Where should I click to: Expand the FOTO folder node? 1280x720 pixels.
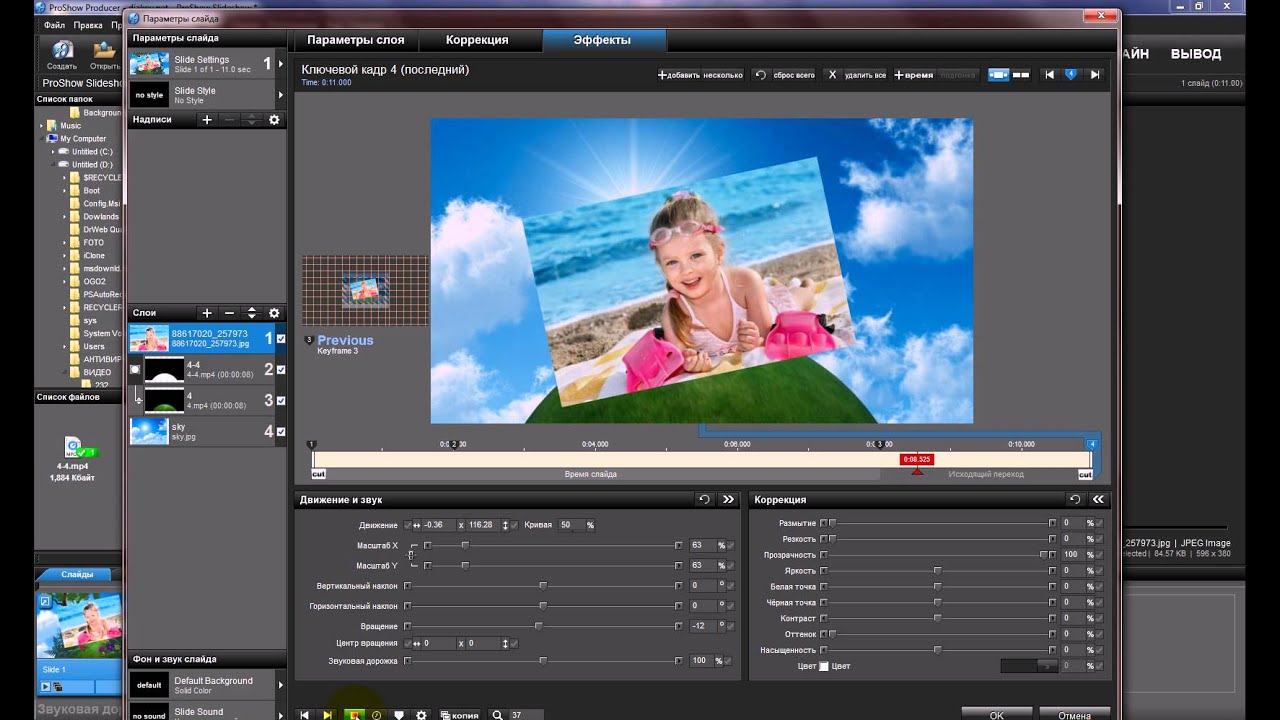coord(65,242)
